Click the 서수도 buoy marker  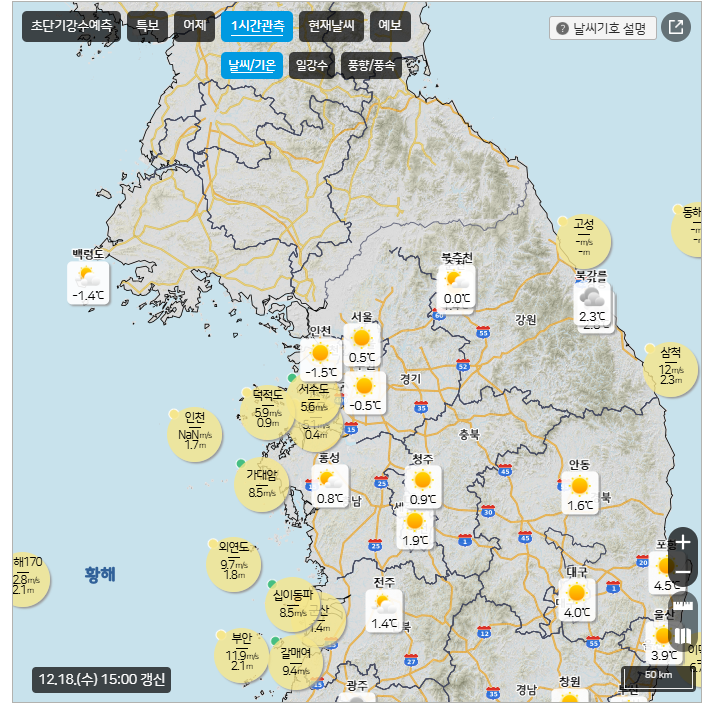(314, 399)
